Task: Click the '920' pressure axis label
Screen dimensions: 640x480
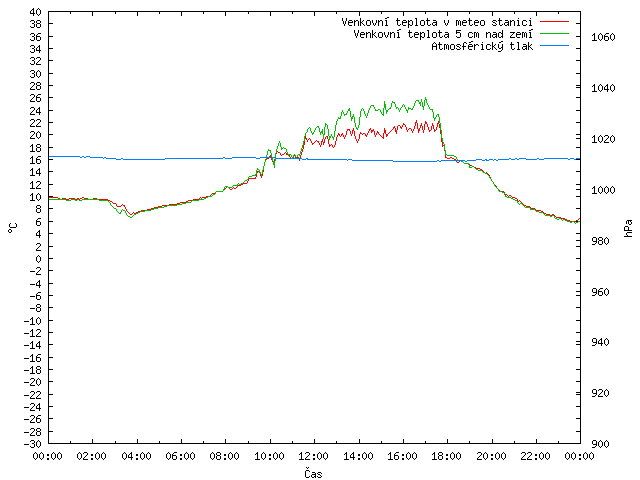Action: click(x=600, y=393)
